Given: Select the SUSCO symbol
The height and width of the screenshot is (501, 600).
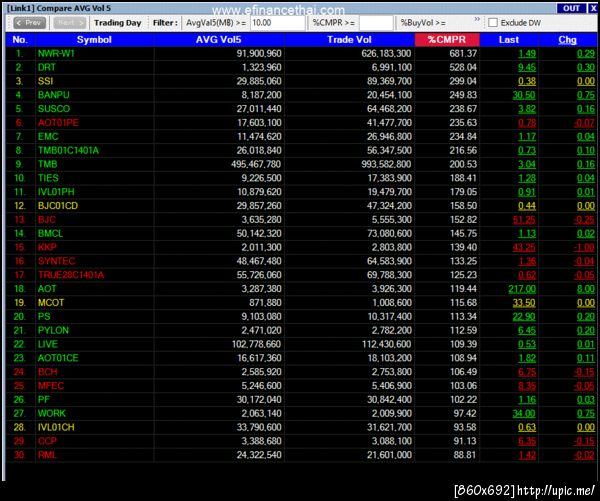Looking at the screenshot, I should (x=54, y=109).
